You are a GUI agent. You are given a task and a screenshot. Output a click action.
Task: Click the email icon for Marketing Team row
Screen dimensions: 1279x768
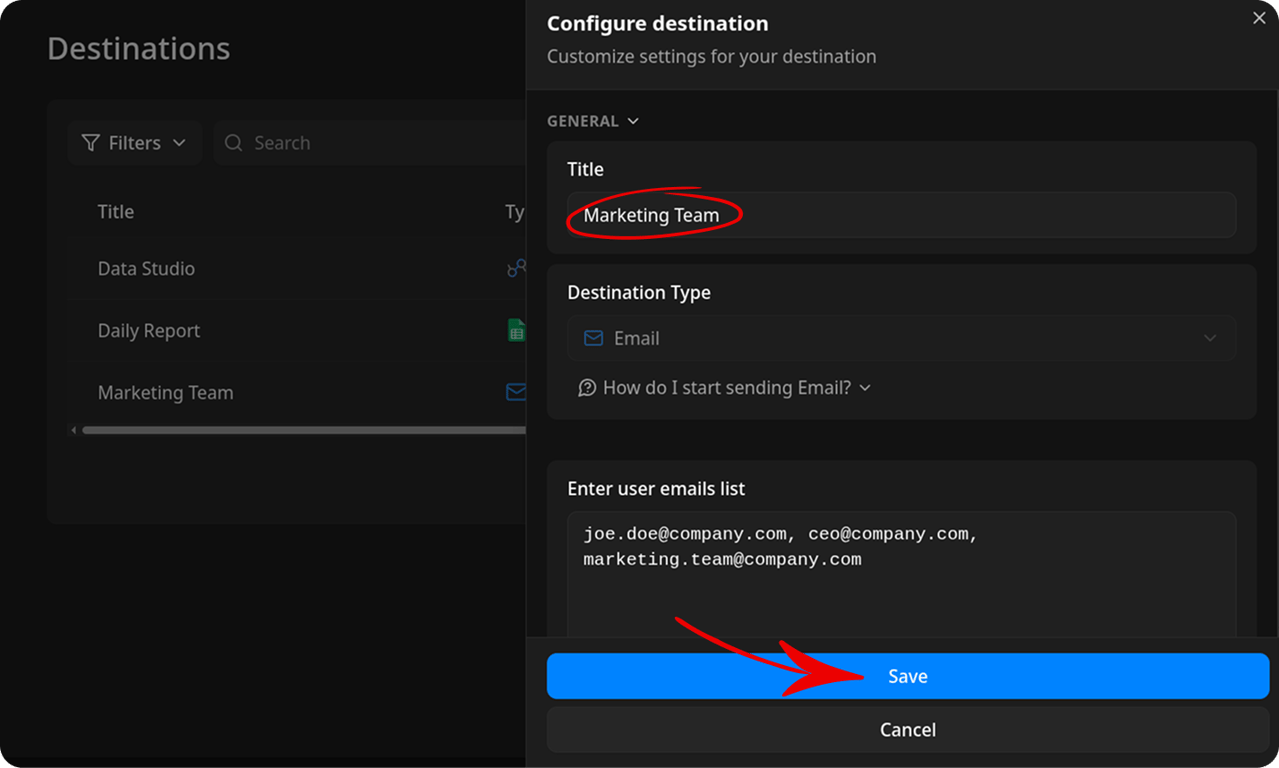click(x=516, y=392)
